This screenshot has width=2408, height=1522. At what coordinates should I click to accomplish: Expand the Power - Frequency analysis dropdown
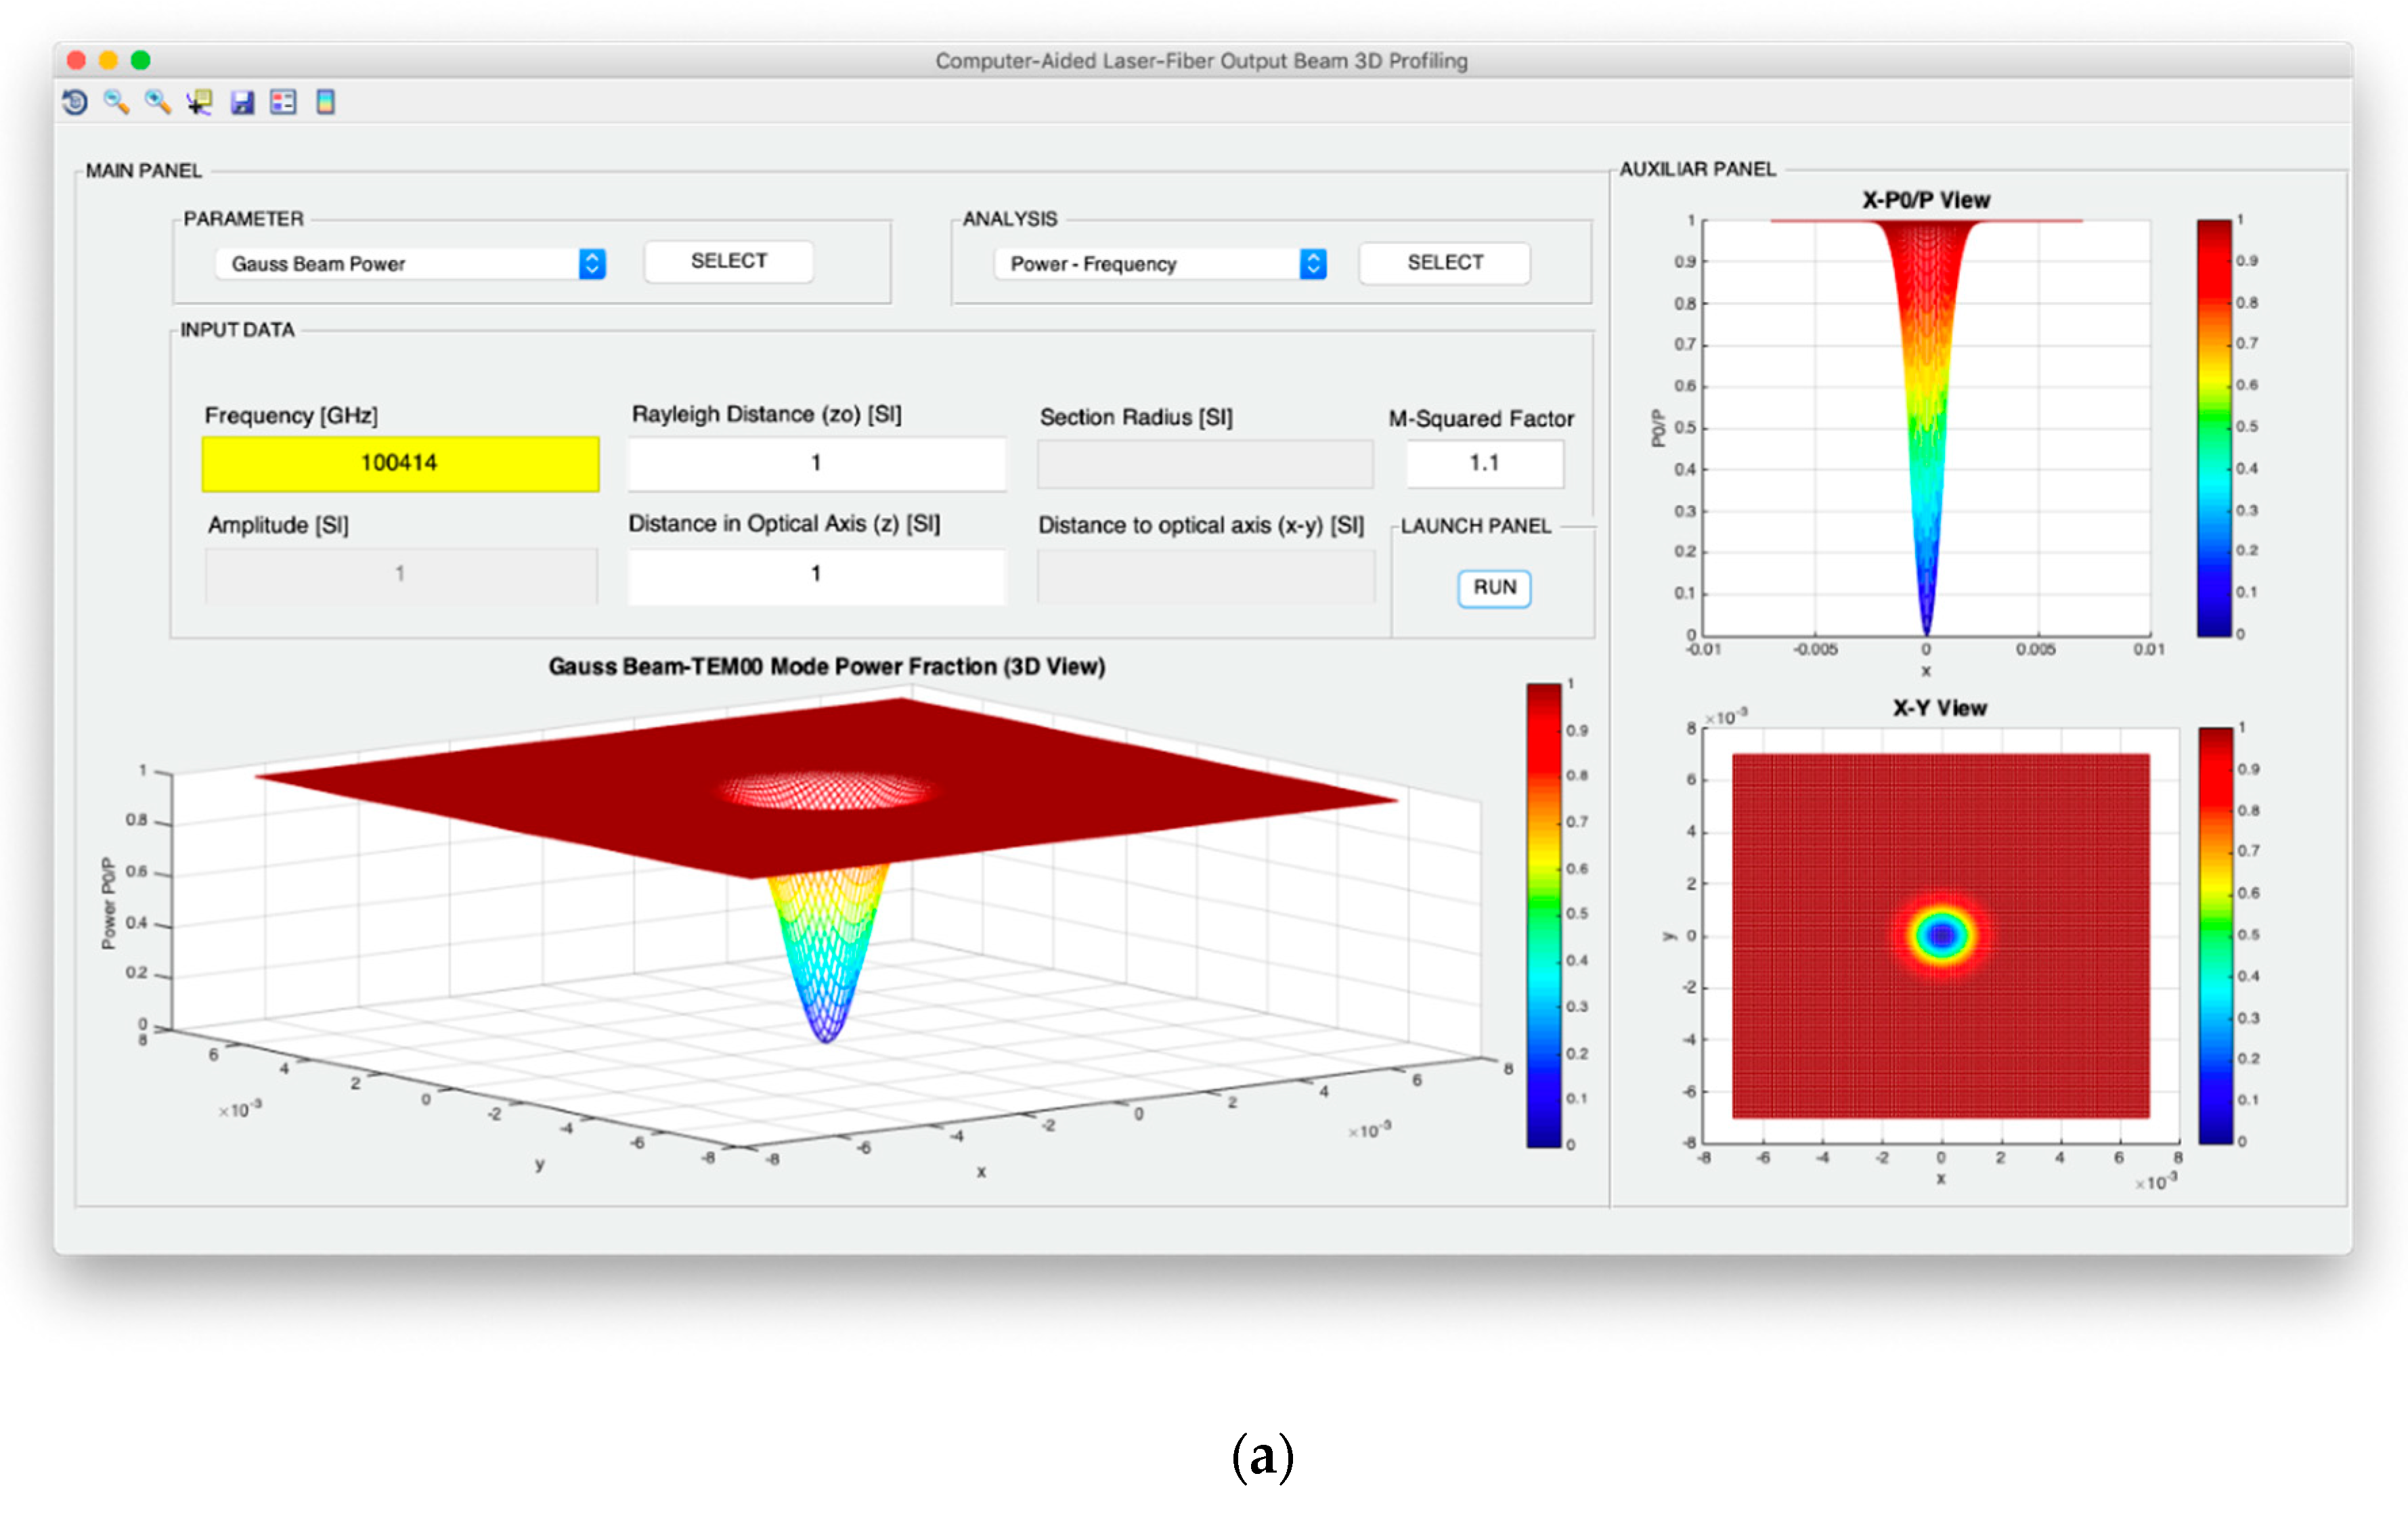1312,264
